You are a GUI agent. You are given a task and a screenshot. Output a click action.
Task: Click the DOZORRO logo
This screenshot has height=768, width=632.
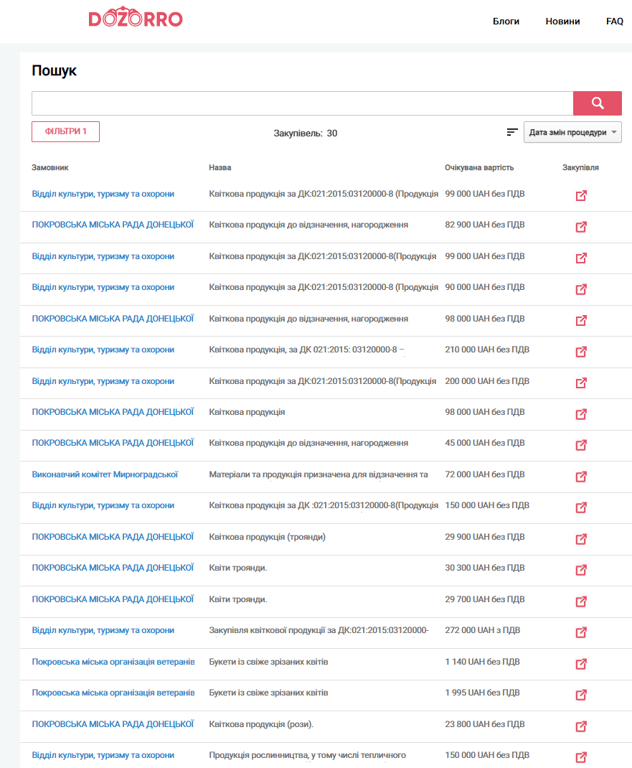[135, 18]
